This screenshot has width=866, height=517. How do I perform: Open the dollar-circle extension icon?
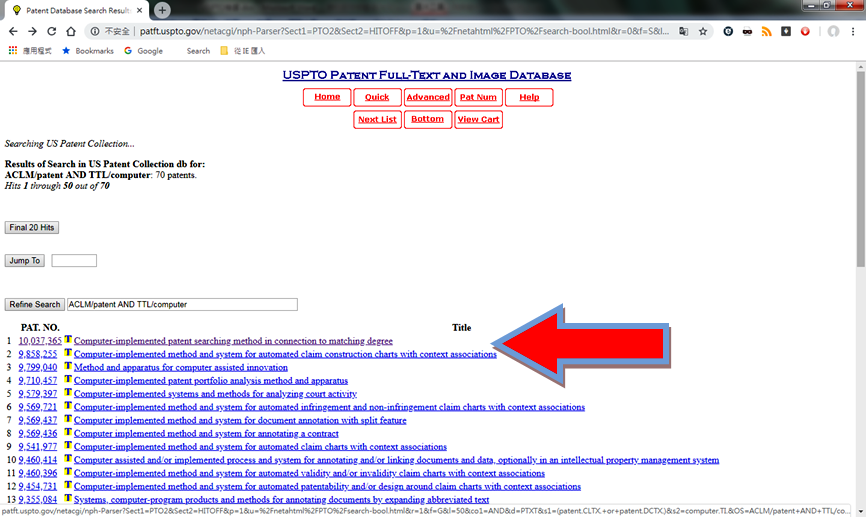pyautogui.click(x=728, y=31)
